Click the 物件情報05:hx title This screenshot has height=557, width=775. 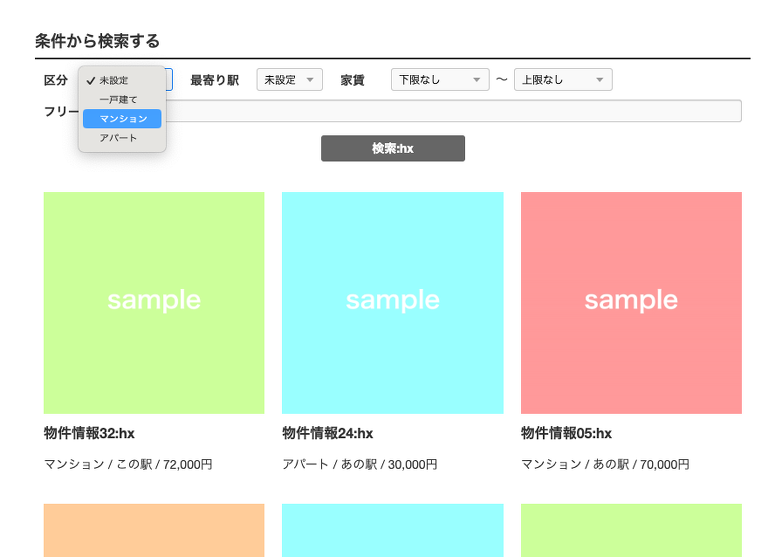point(566,434)
